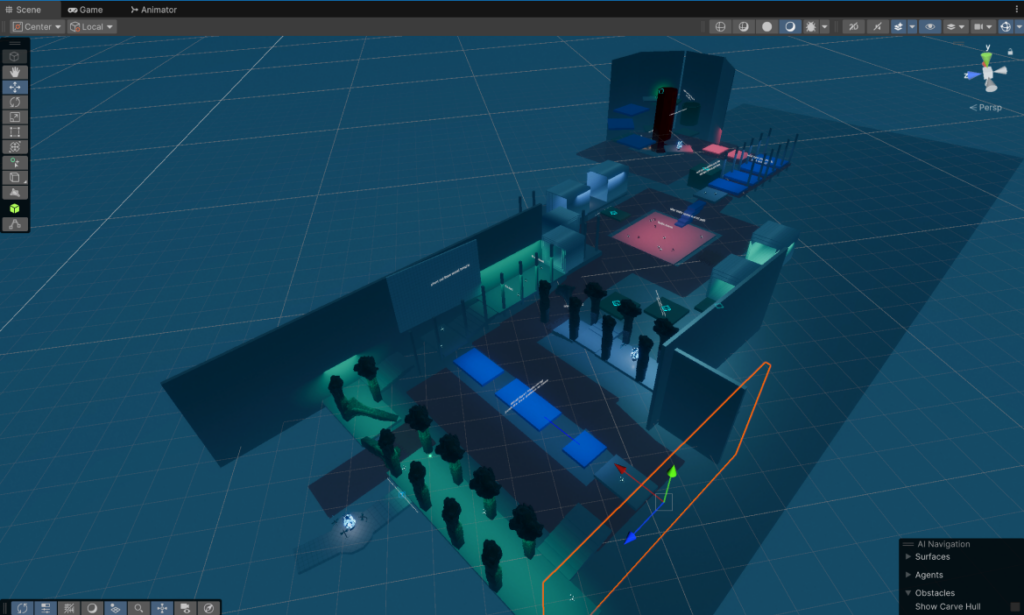This screenshot has width=1024, height=615.
Task: Toggle scene effects sparkle layers button
Action: (x=899, y=27)
